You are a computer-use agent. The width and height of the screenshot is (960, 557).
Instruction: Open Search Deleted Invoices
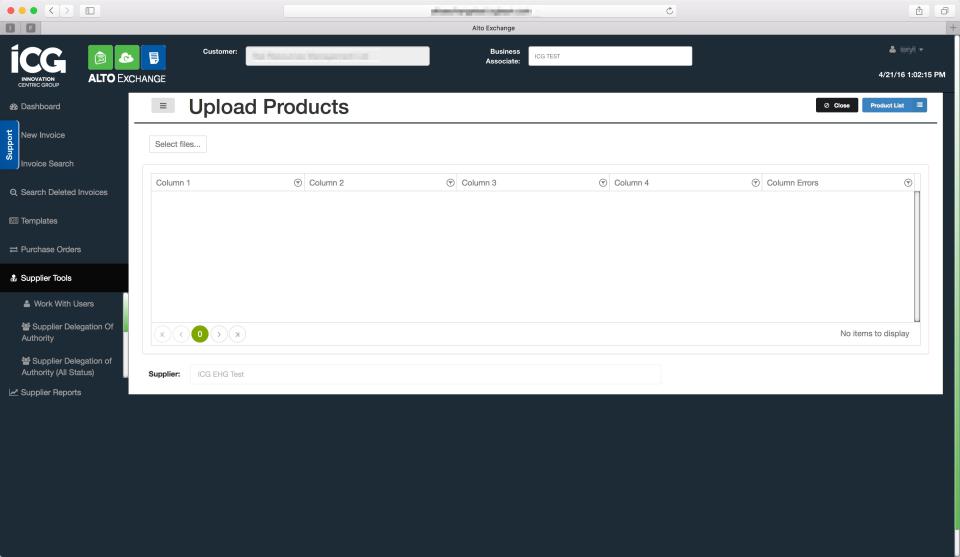(x=59, y=192)
